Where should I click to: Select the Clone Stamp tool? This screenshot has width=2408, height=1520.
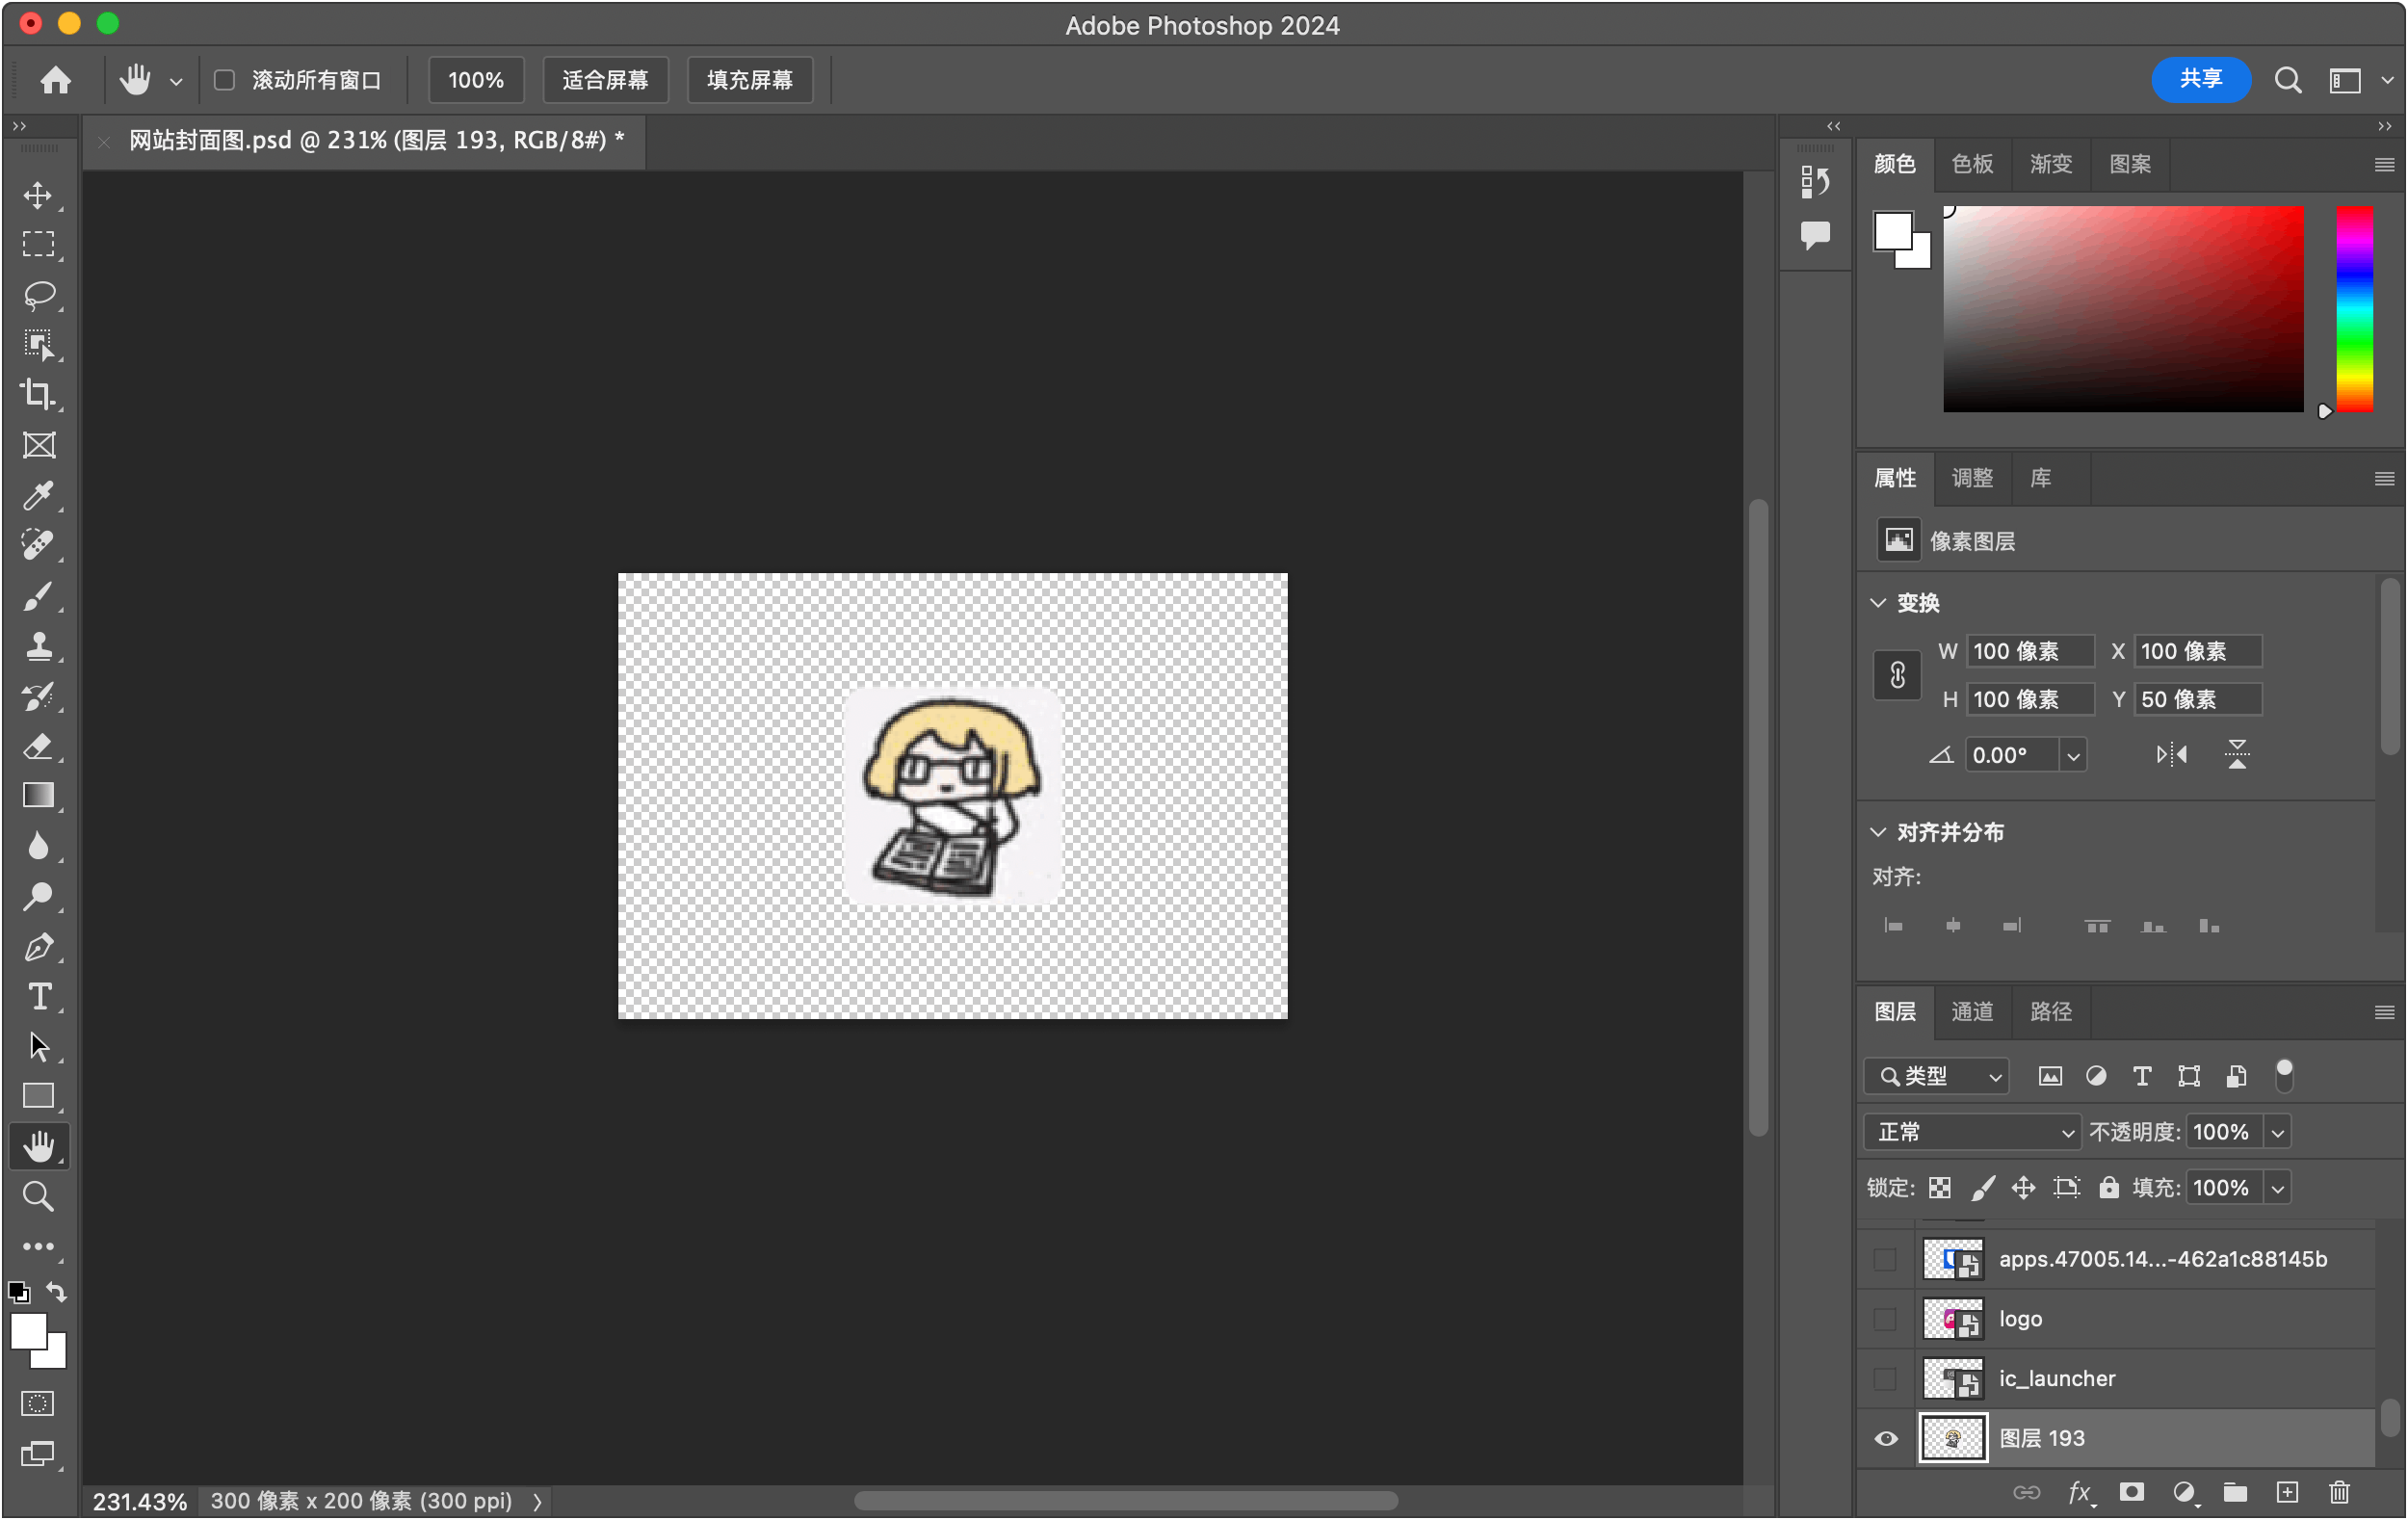[x=38, y=646]
